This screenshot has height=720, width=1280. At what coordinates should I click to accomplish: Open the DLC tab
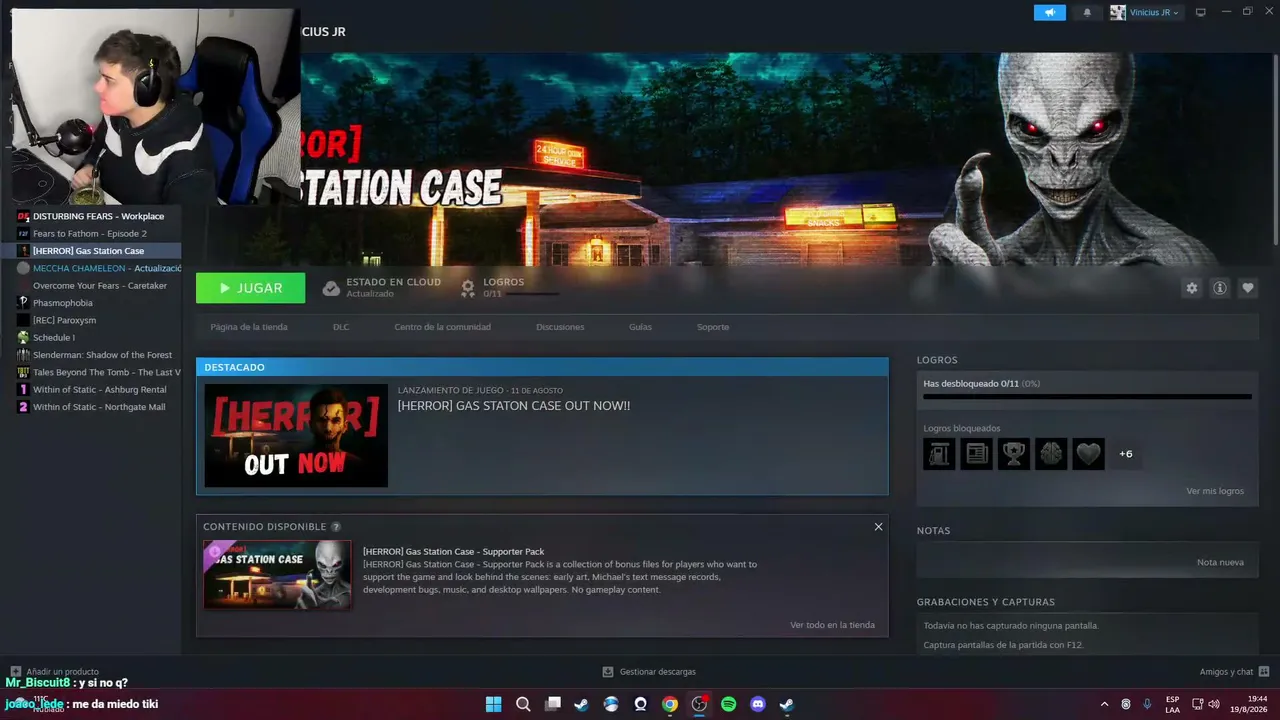(x=341, y=327)
